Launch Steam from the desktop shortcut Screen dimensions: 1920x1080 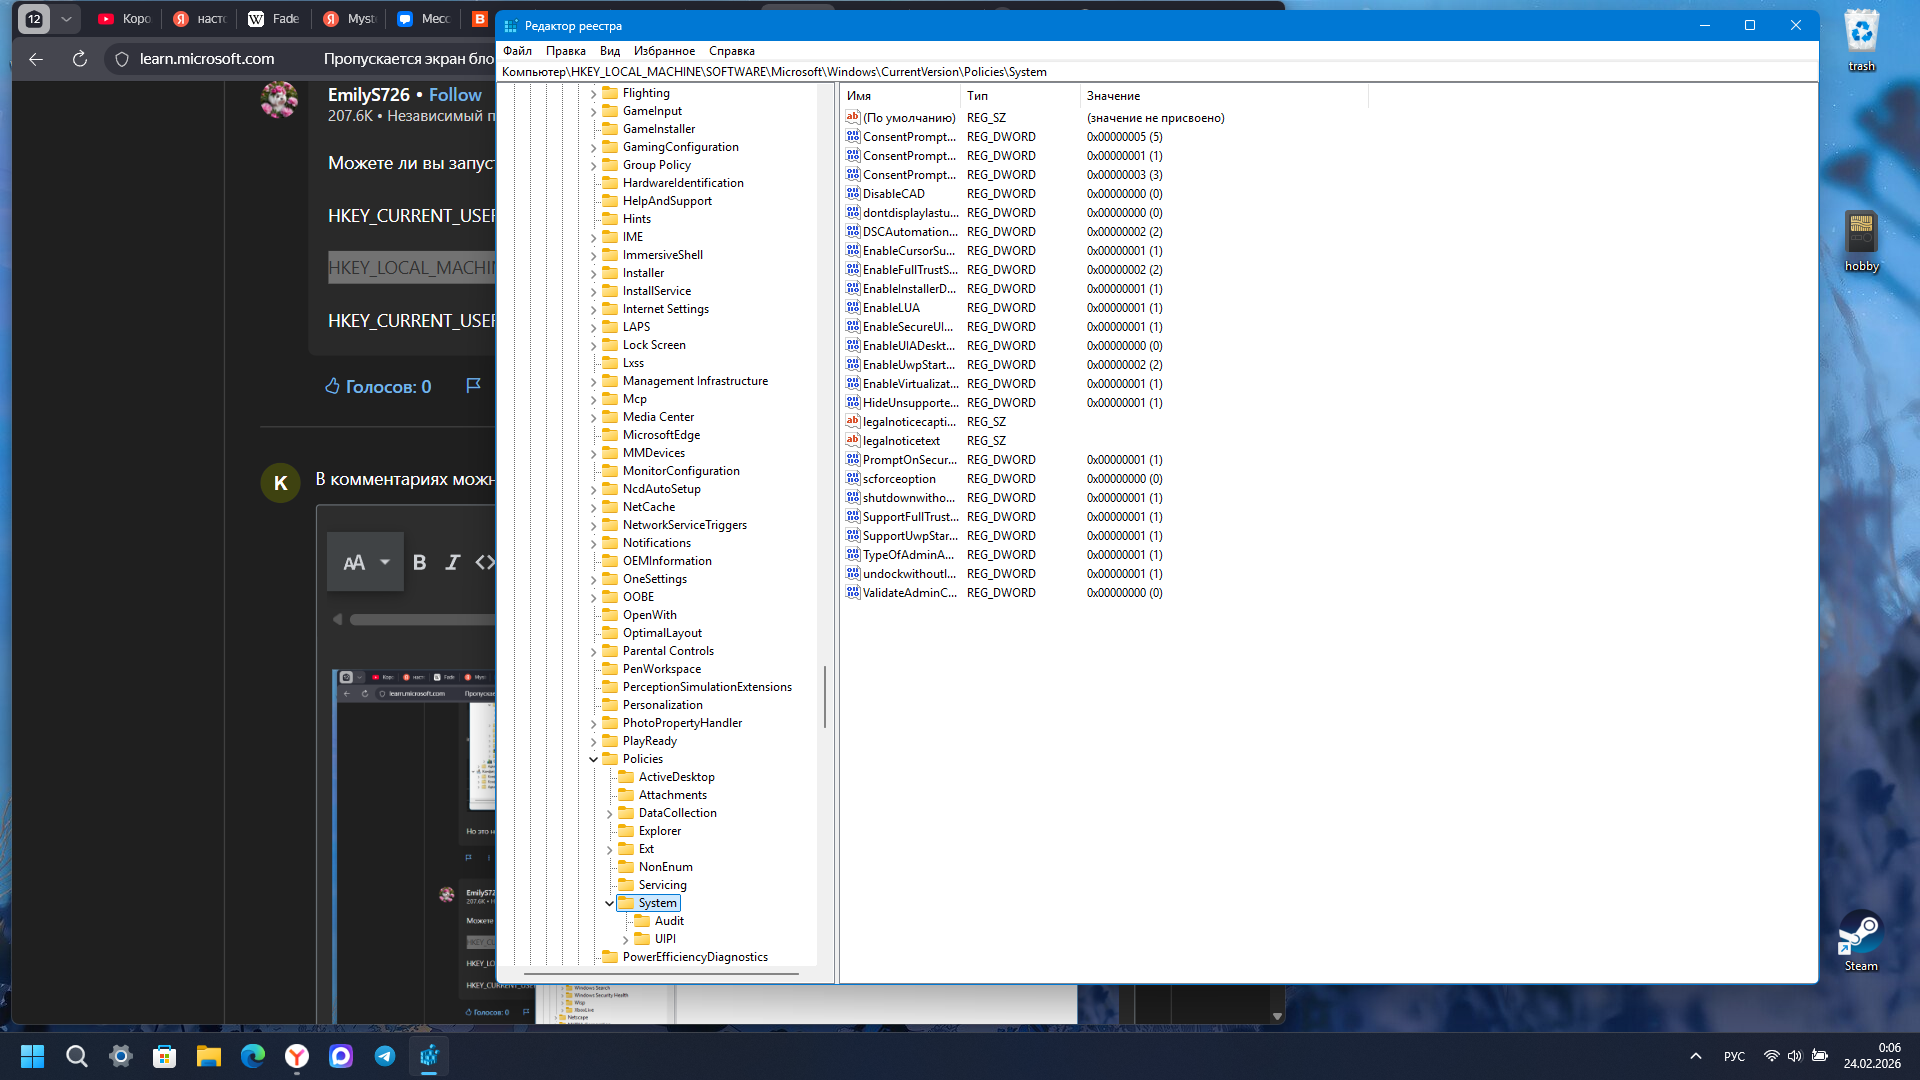(x=1860, y=940)
